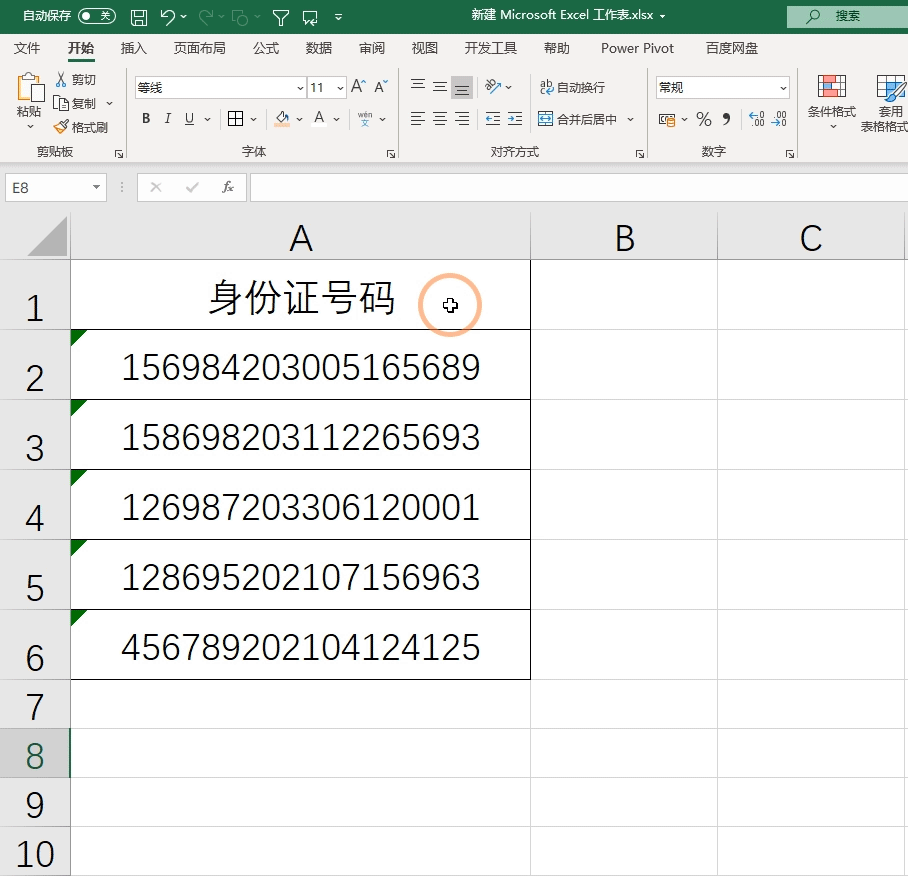Click the Increase Font Size icon
Viewport: 908px width, 876px height.
coord(358,88)
